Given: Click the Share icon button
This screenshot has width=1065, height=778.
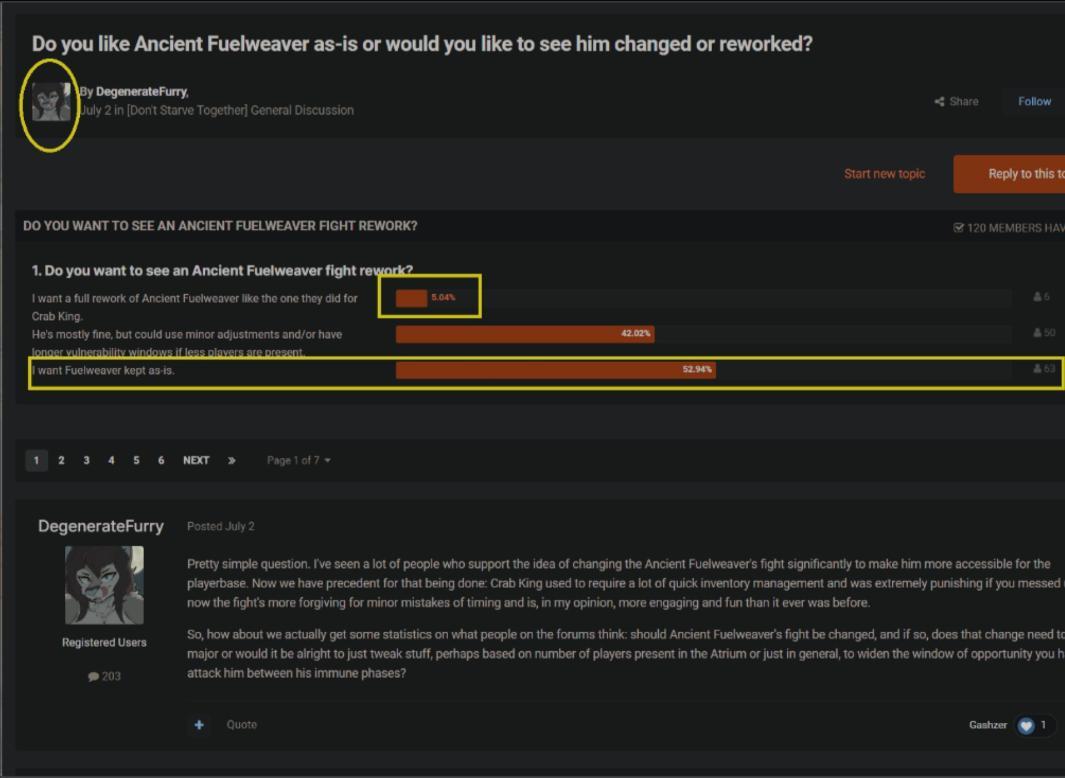Looking at the screenshot, I should click(x=940, y=102).
